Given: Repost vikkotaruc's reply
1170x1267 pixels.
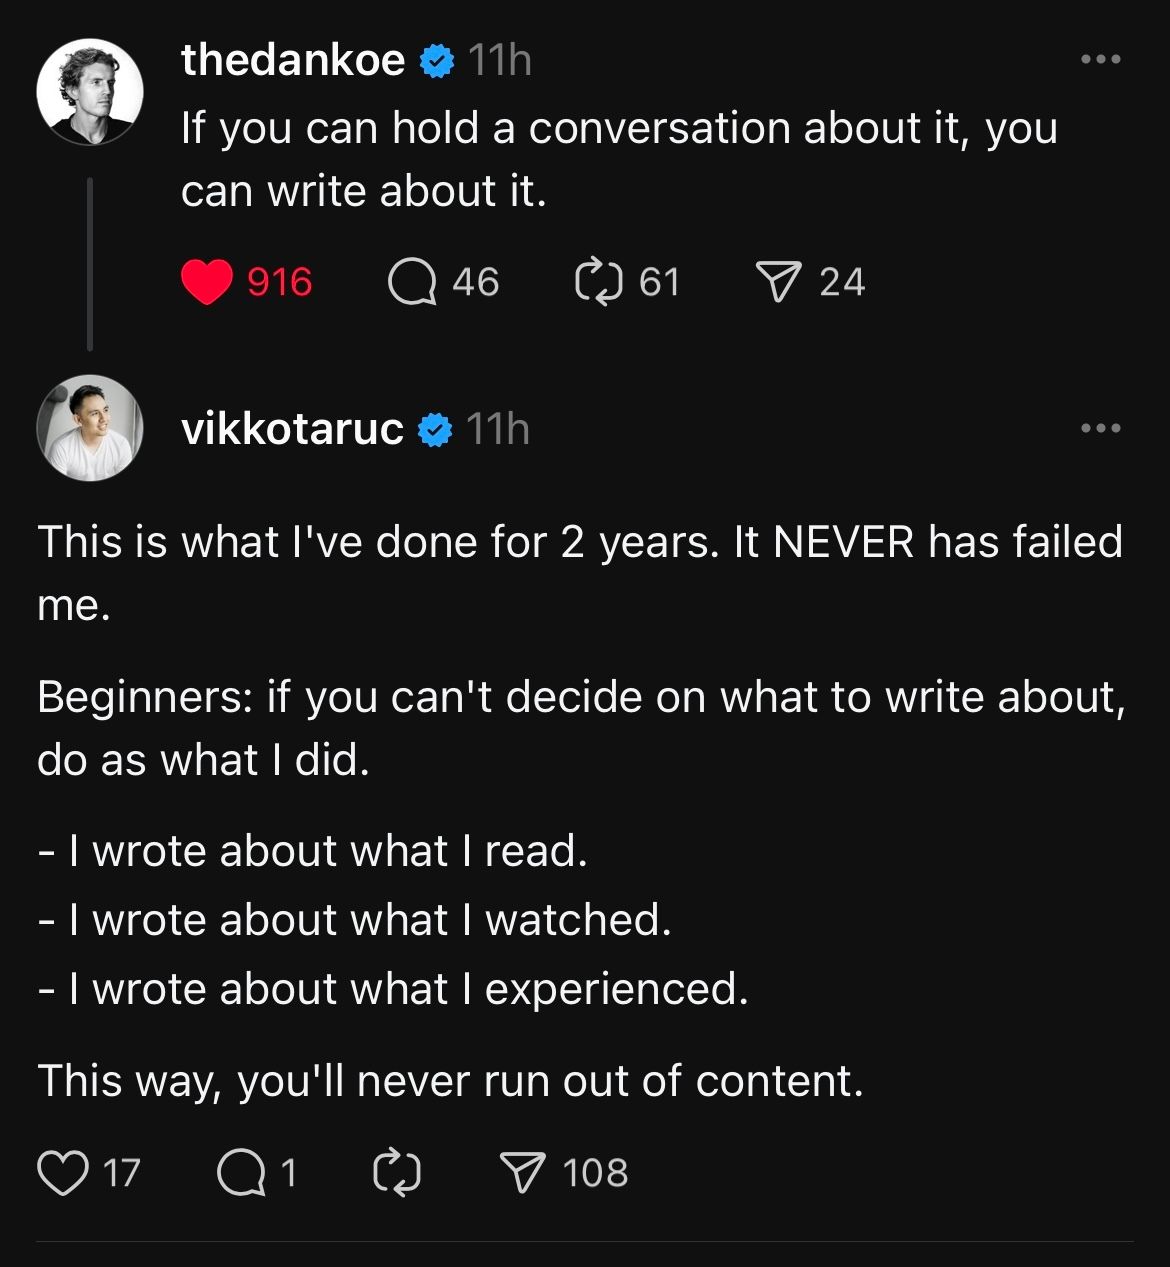Looking at the screenshot, I should (x=397, y=1172).
